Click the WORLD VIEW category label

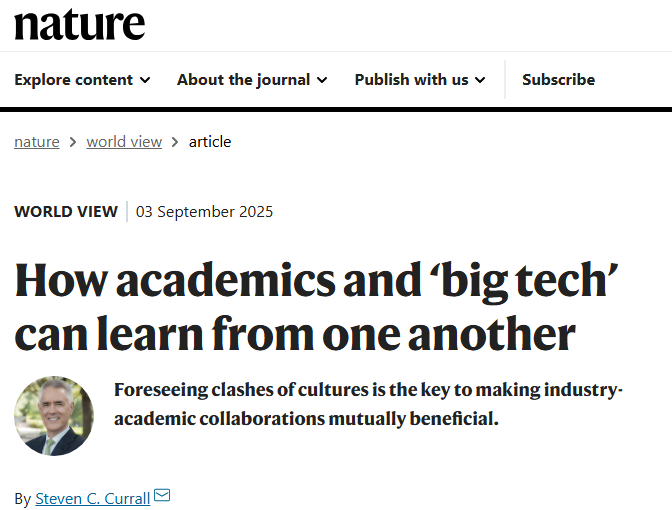click(66, 212)
